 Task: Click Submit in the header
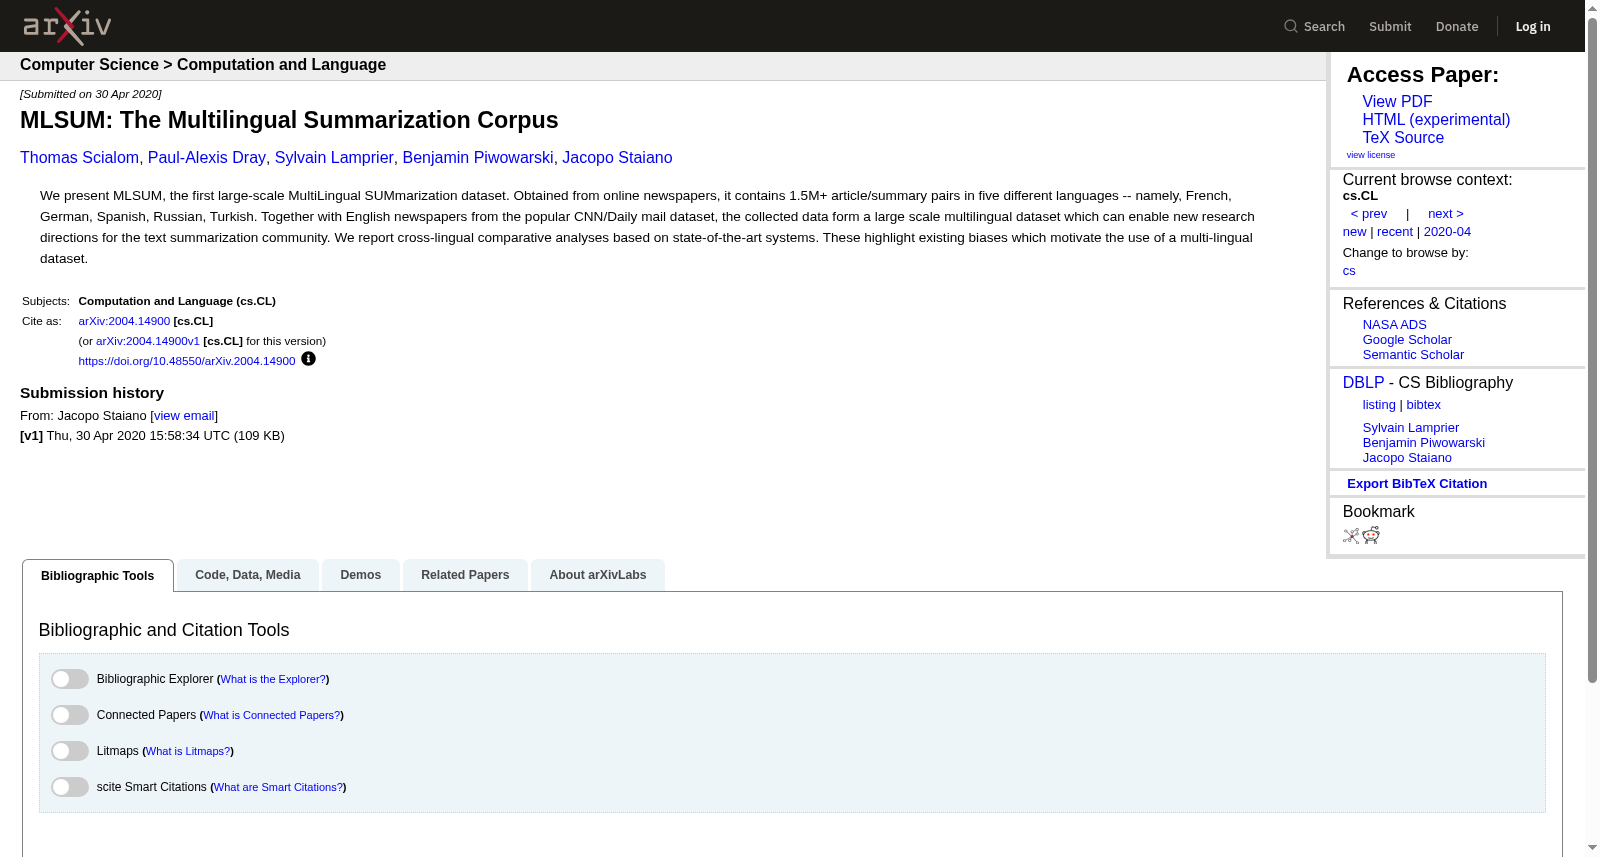(1390, 26)
